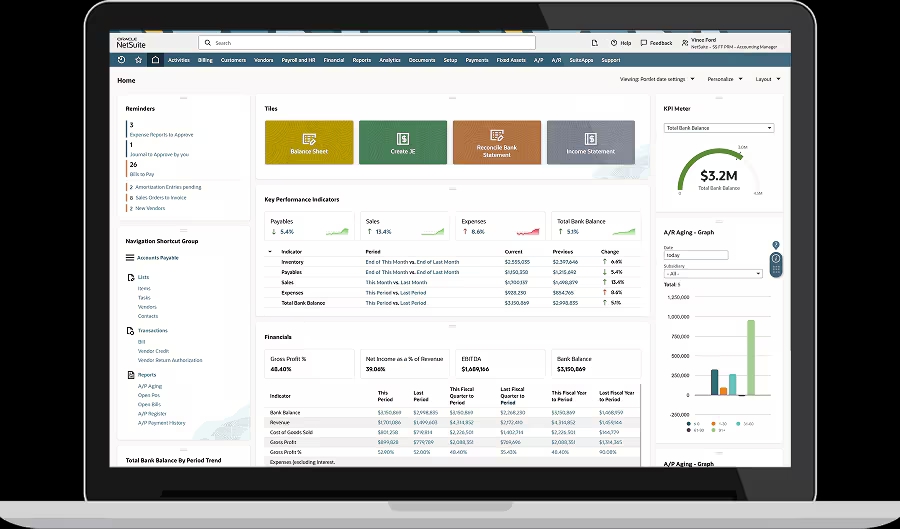
Task: Open the Balance Sheet tile
Action: coord(309,142)
